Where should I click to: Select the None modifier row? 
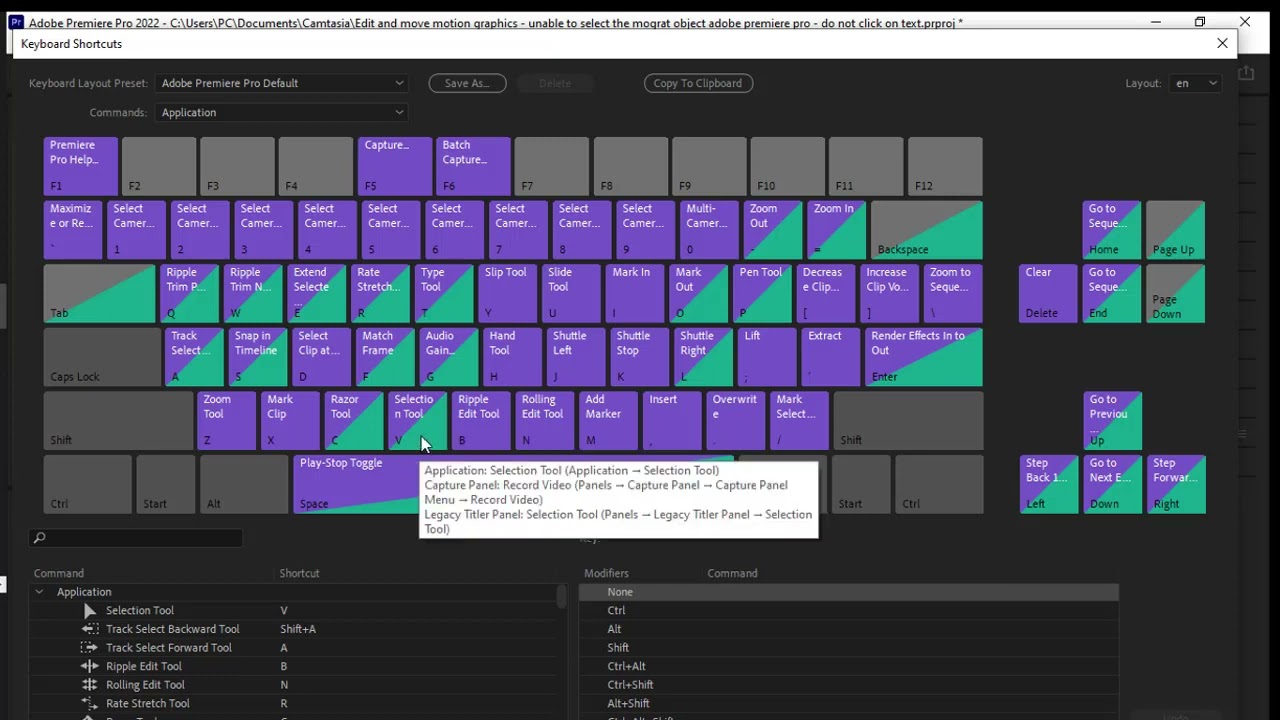point(849,592)
